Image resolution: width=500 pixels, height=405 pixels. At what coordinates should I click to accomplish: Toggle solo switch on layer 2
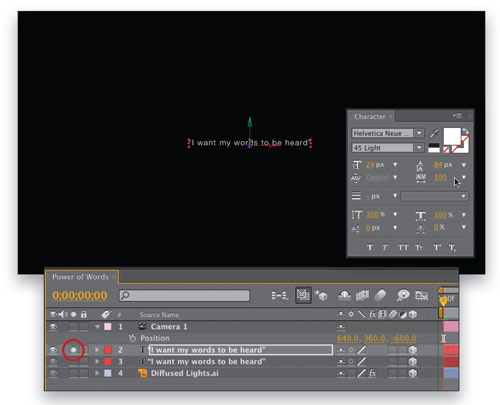coord(73,350)
